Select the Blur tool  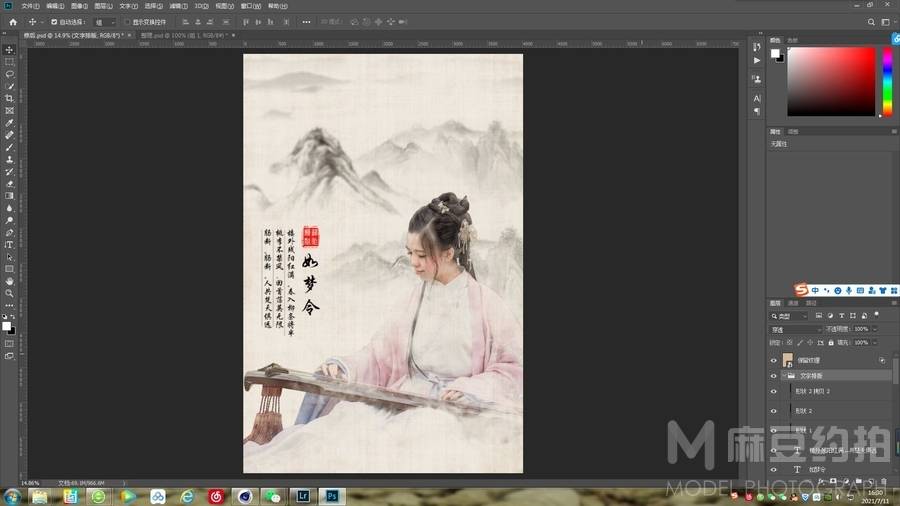coord(9,208)
